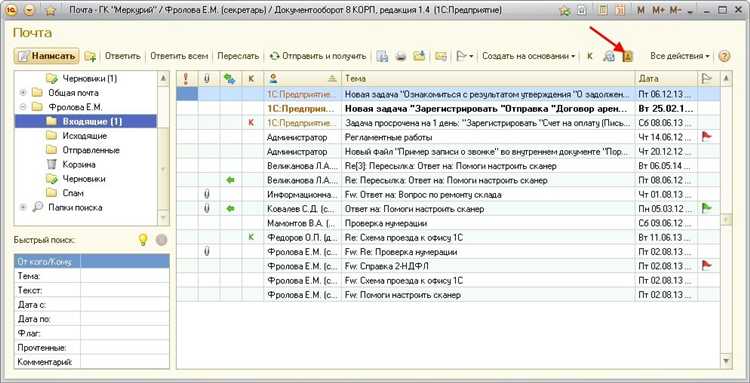The image size is (750, 383).
Task: Click Написать to compose a new email
Action: (x=47, y=56)
